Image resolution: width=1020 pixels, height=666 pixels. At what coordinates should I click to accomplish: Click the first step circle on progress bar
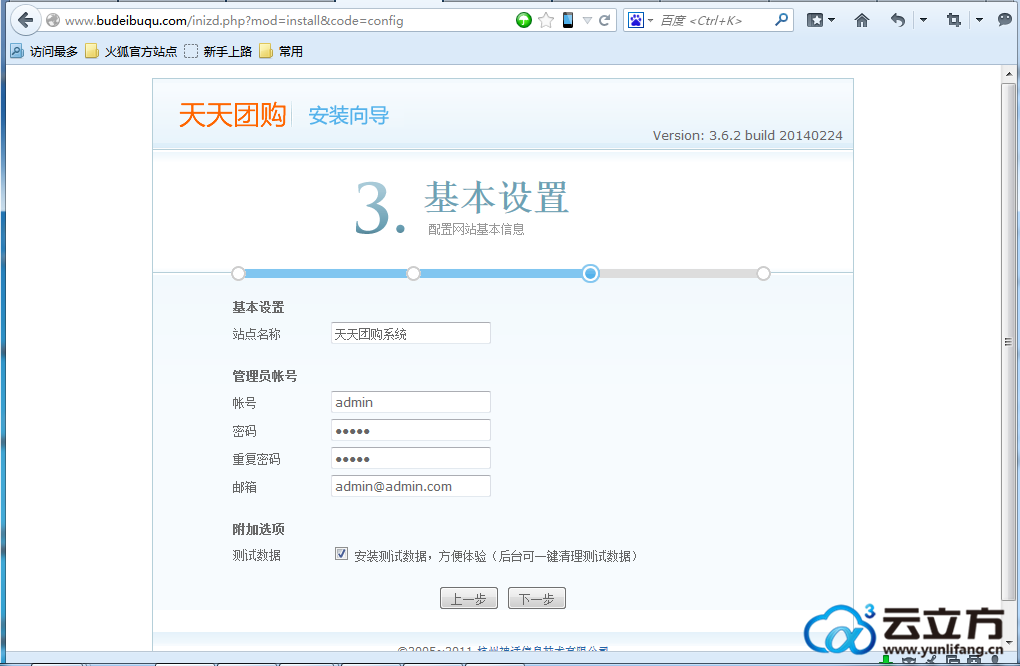click(238, 273)
